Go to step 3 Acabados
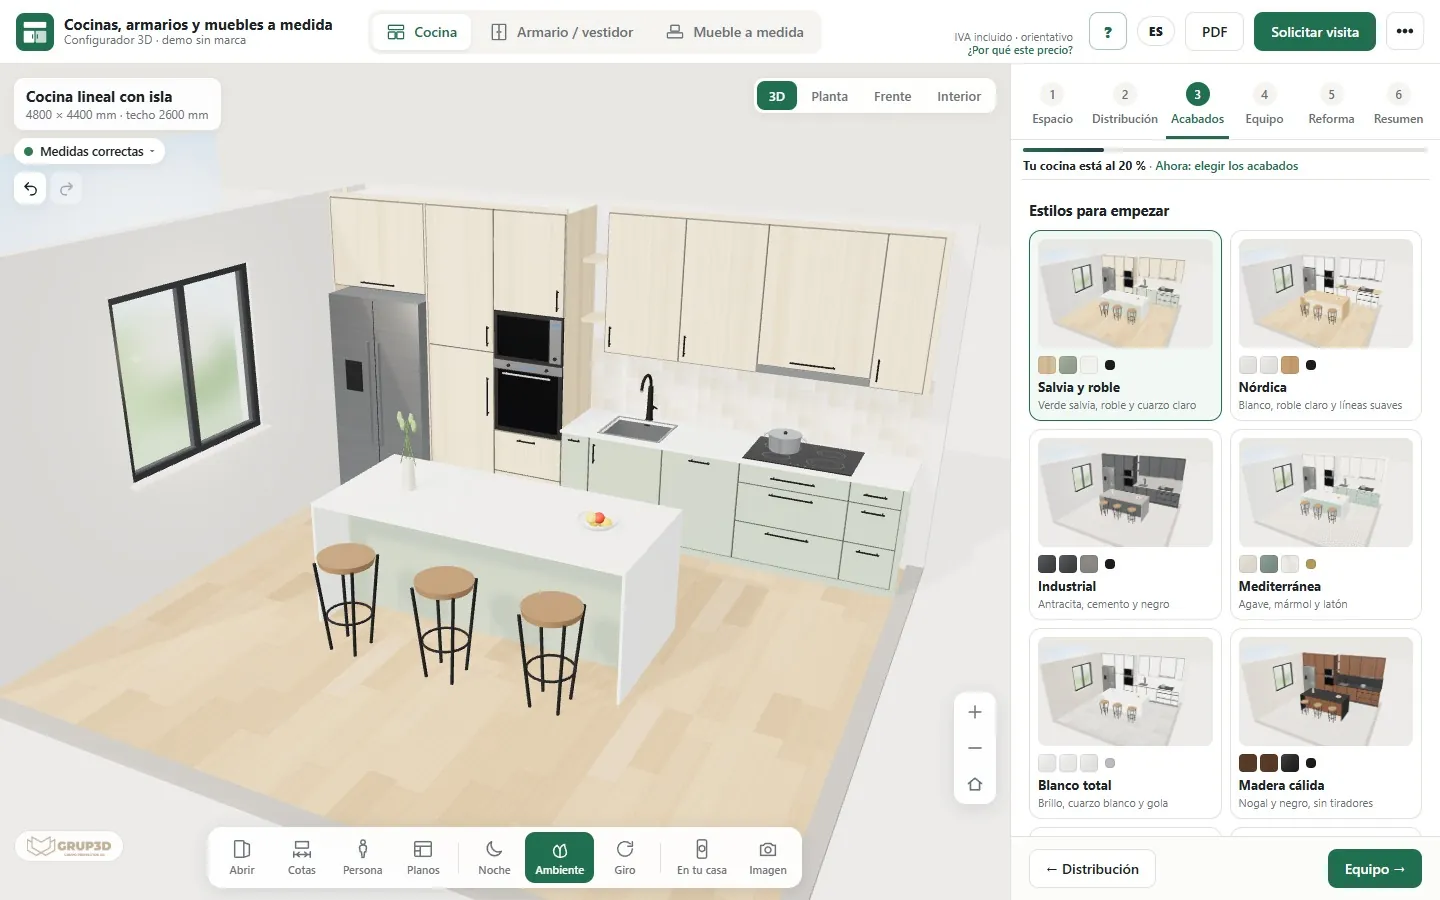Viewport: 1440px width, 900px height. pos(1197,105)
